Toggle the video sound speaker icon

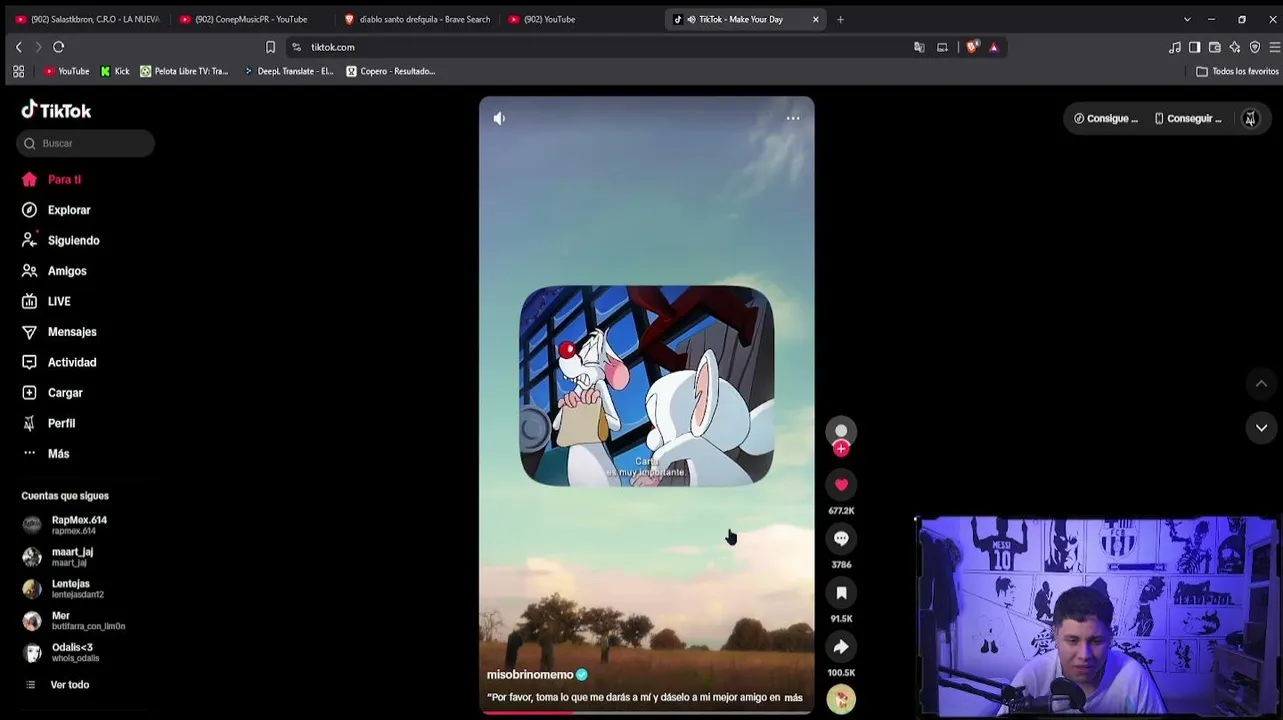tap(499, 118)
